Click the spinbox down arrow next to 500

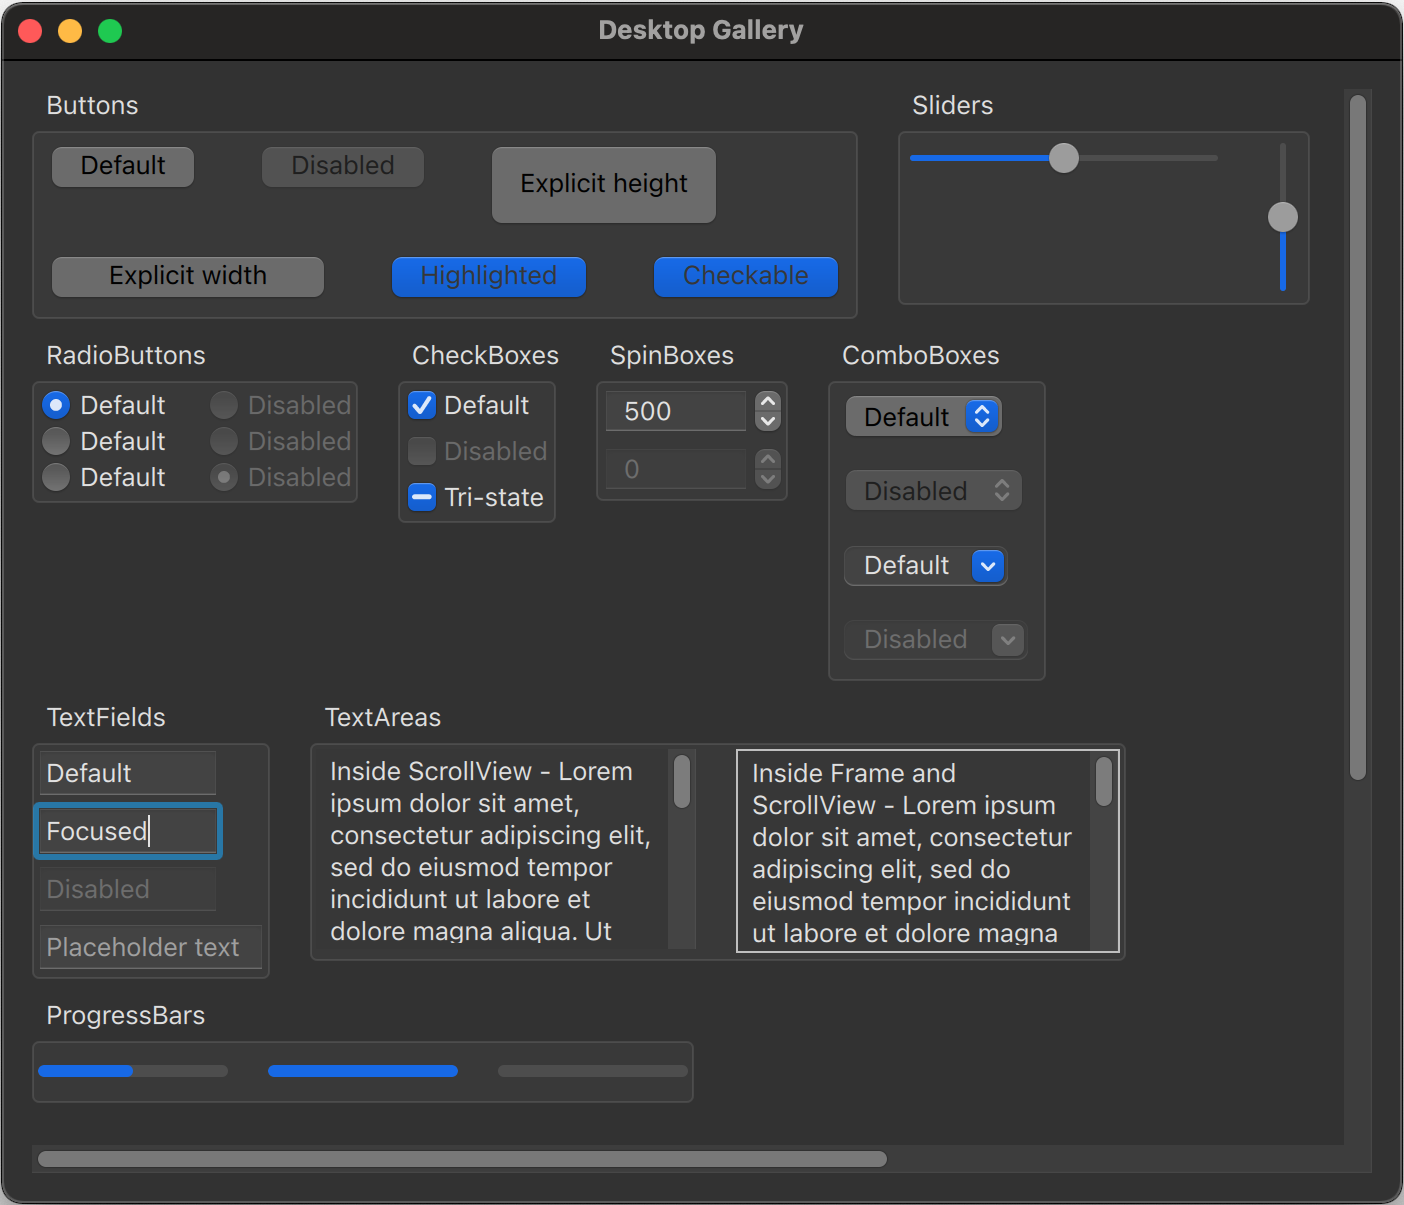[768, 421]
